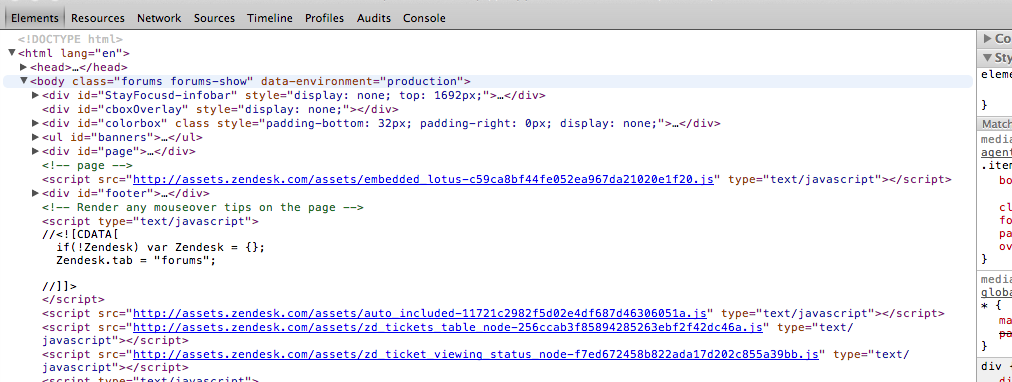Click the //<![CDATA[ line

[x=81, y=234]
